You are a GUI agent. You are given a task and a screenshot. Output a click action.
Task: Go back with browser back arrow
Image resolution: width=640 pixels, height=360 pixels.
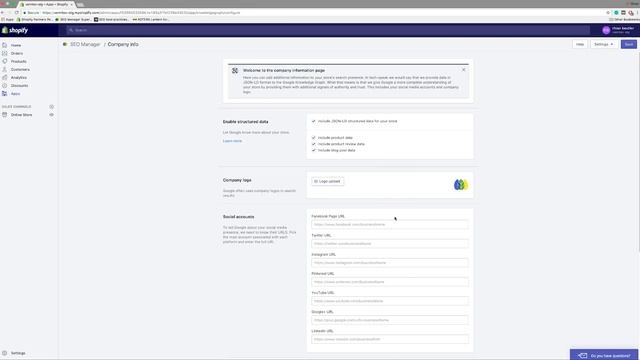pos(2,13)
